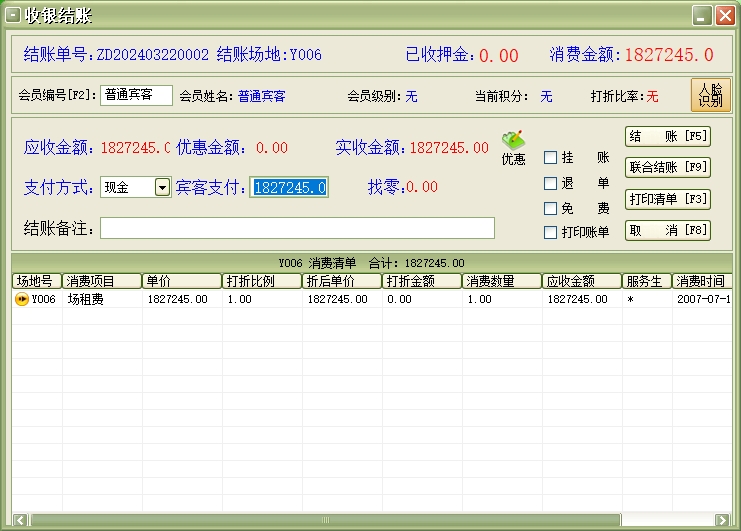
Task: Minimize the 收银结账 window
Action: click(x=701, y=15)
